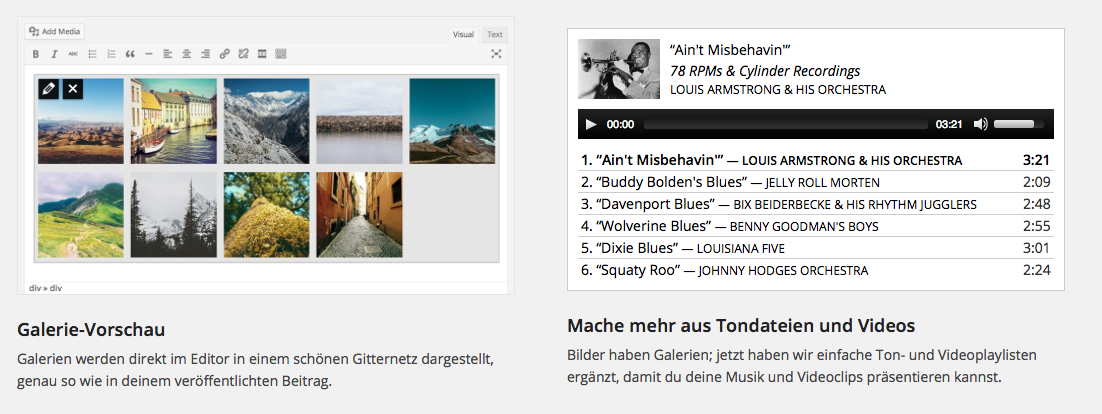Click the Add Media button
1102x414 pixels.
[56, 31]
